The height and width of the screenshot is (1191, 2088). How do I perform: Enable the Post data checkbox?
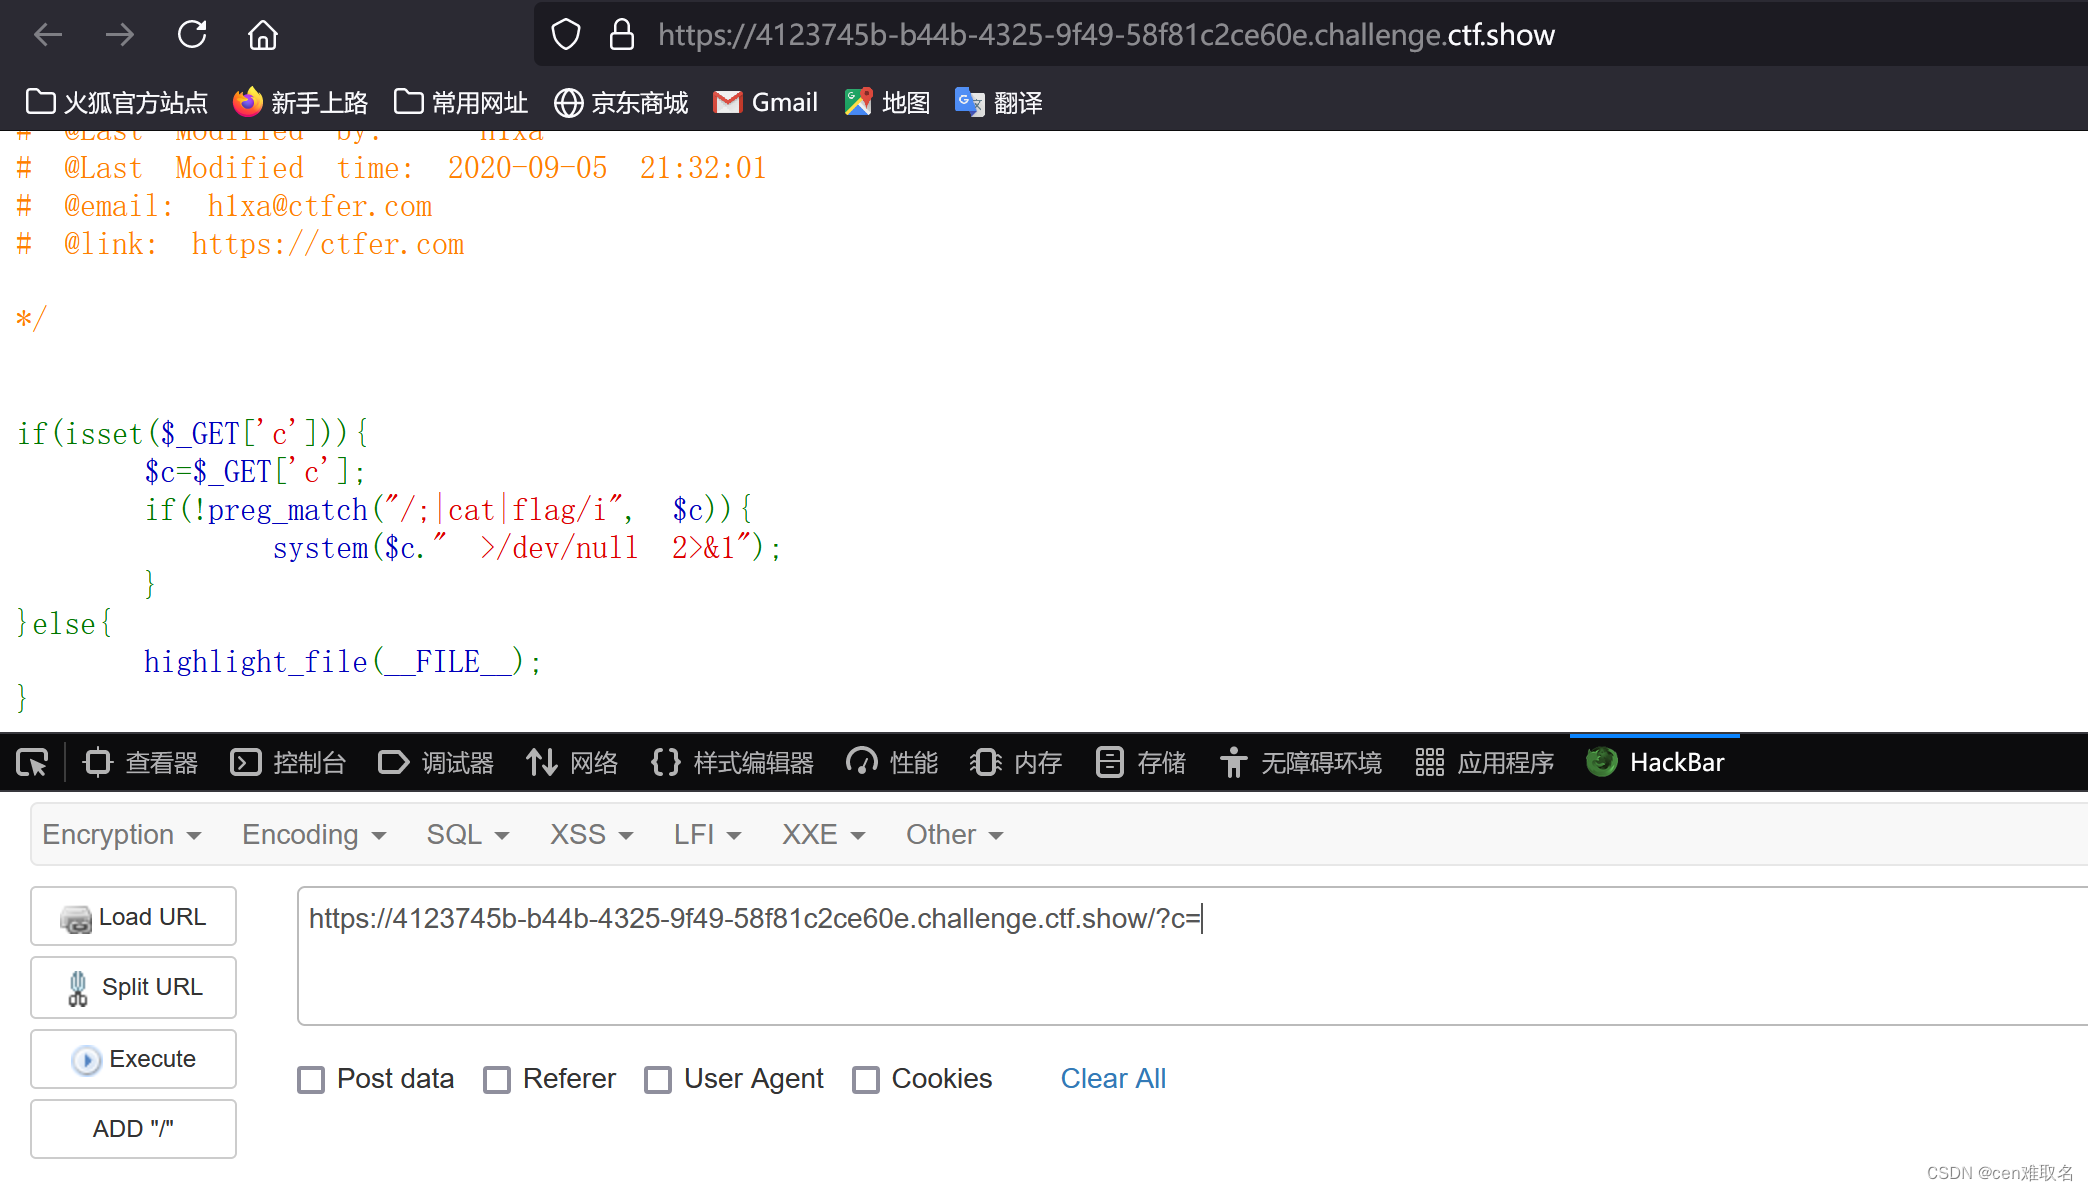tap(311, 1080)
